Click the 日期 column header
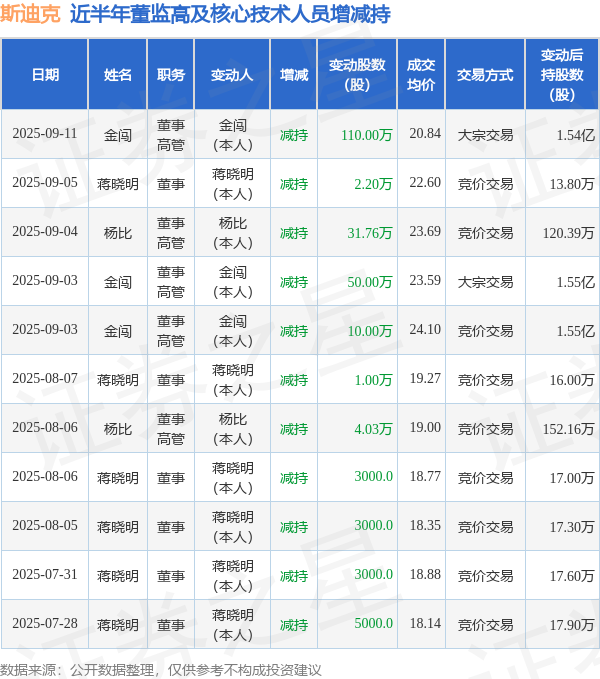600x679 pixels. (45, 74)
